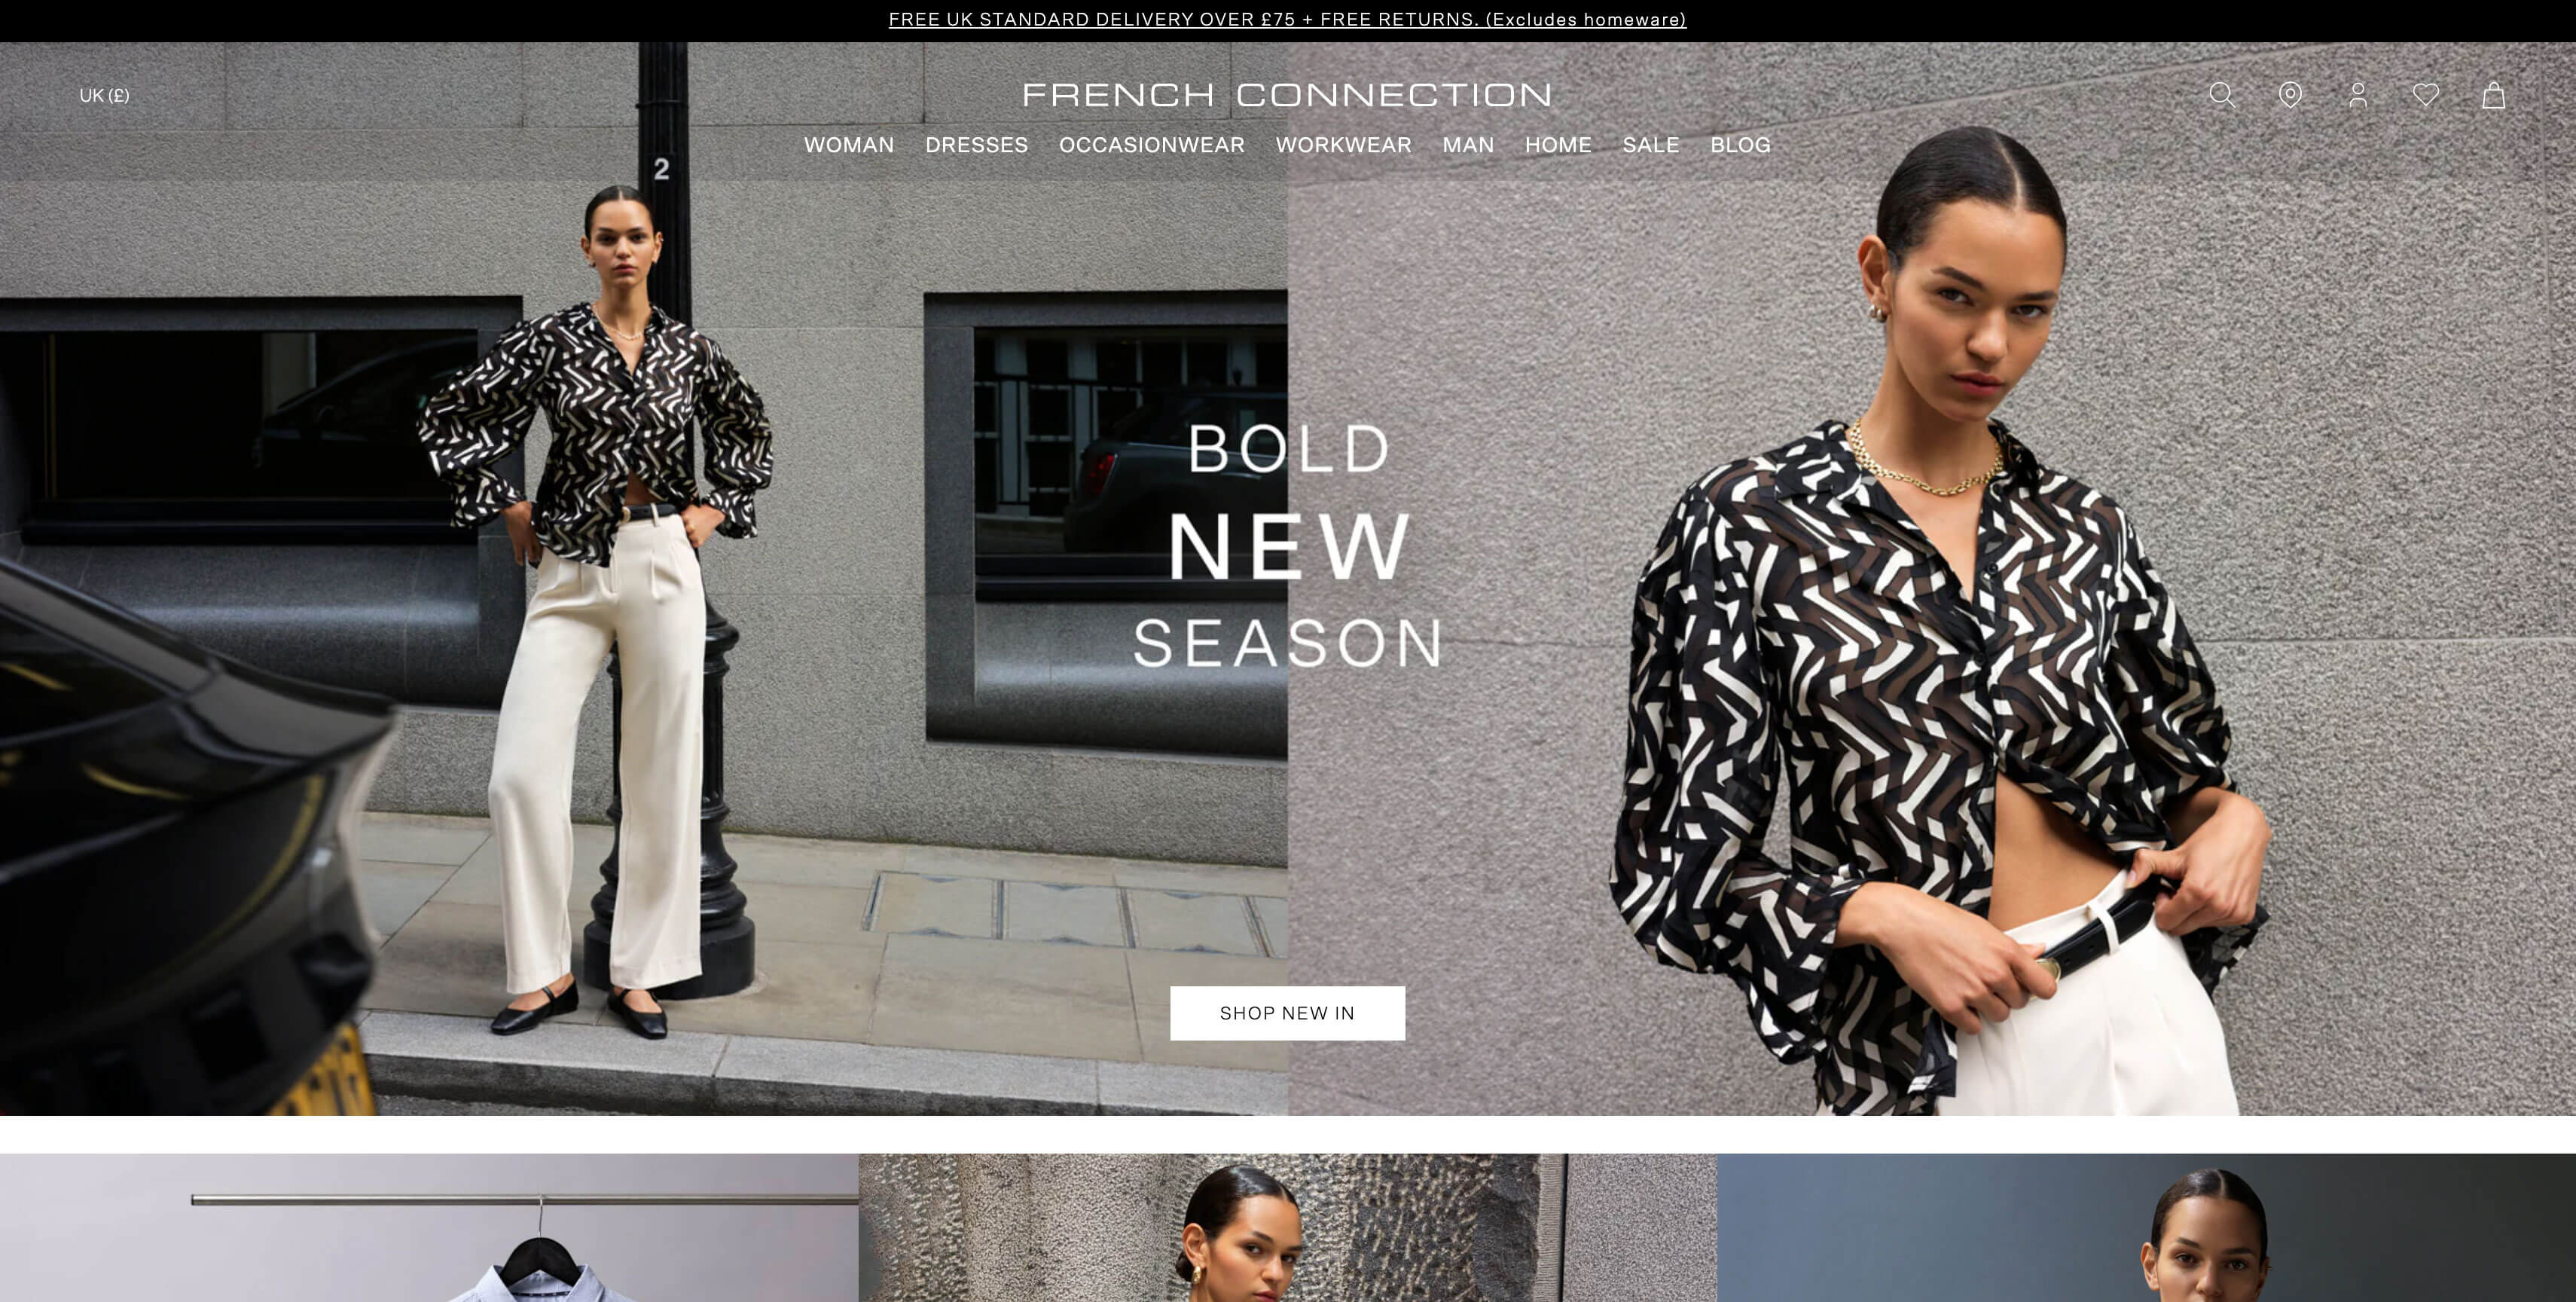Click the store locator pin icon
Image resolution: width=2576 pixels, height=1302 pixels.
pos(2290,95)
